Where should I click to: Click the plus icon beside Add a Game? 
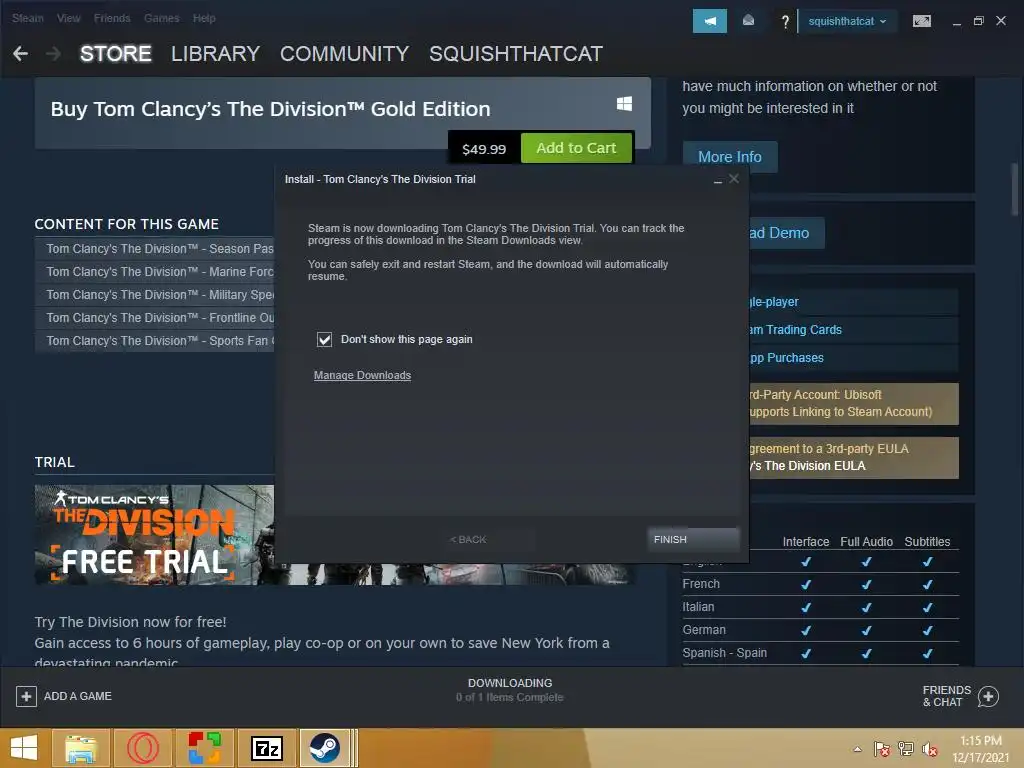click(26, 696)
